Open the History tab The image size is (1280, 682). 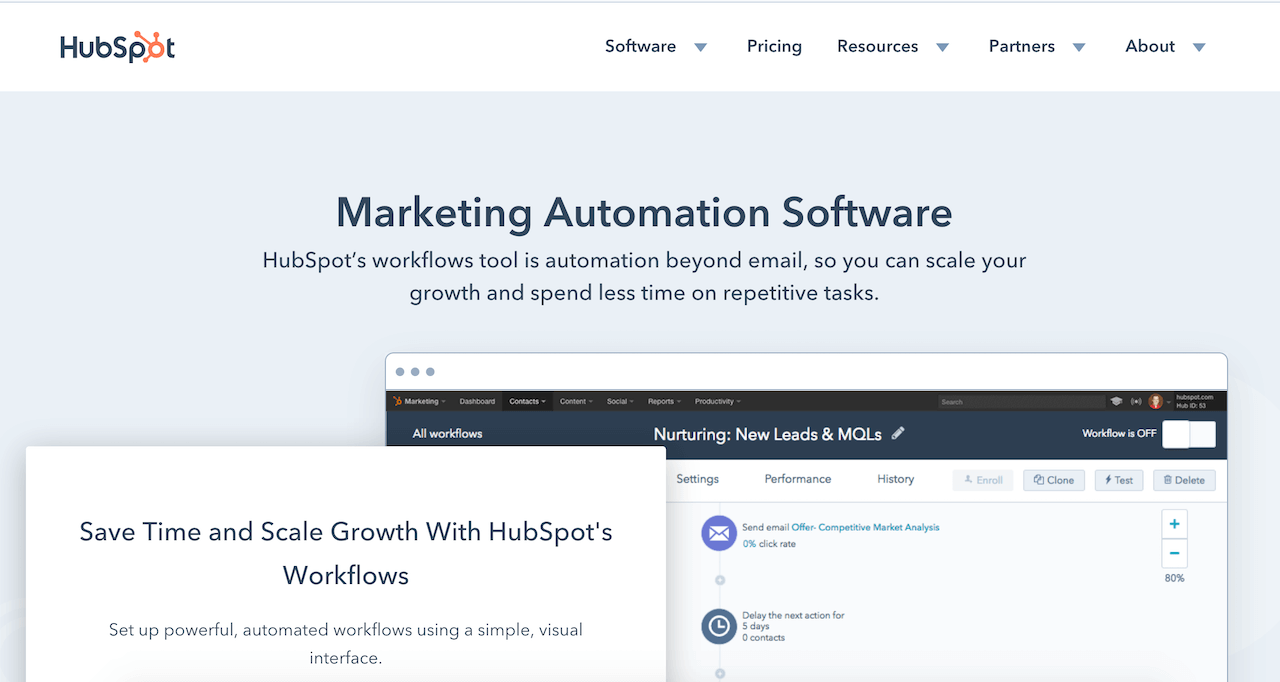pos(896,479)
